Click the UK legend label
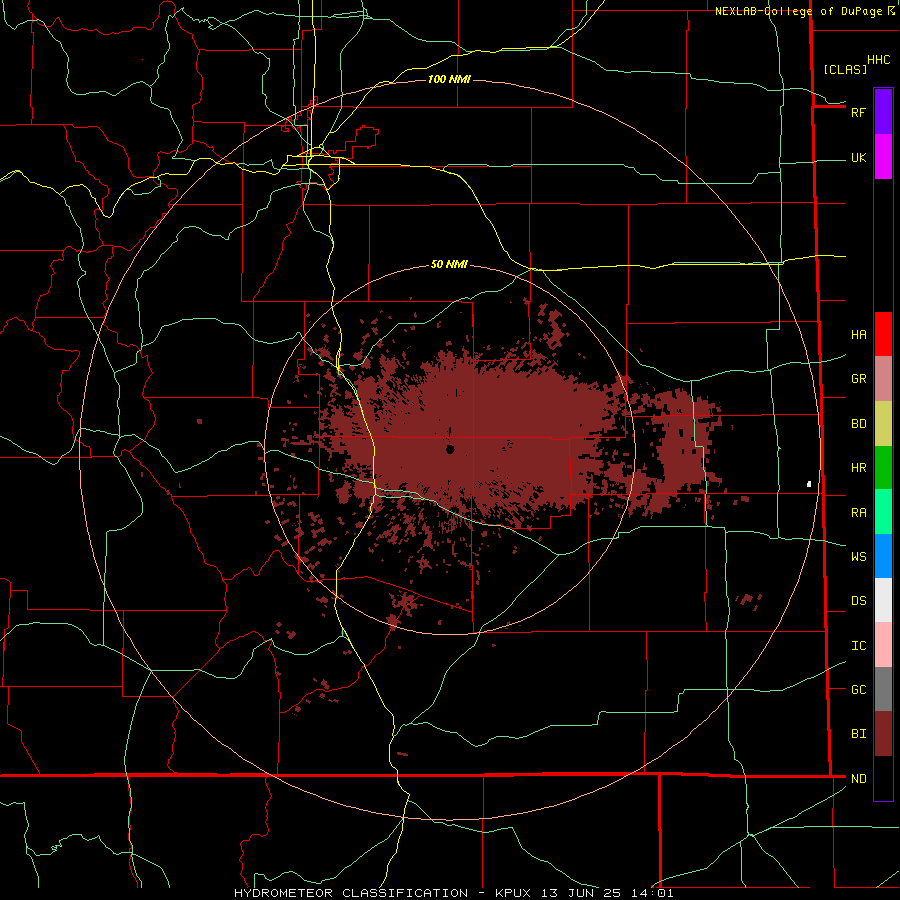 pos(858,158)
